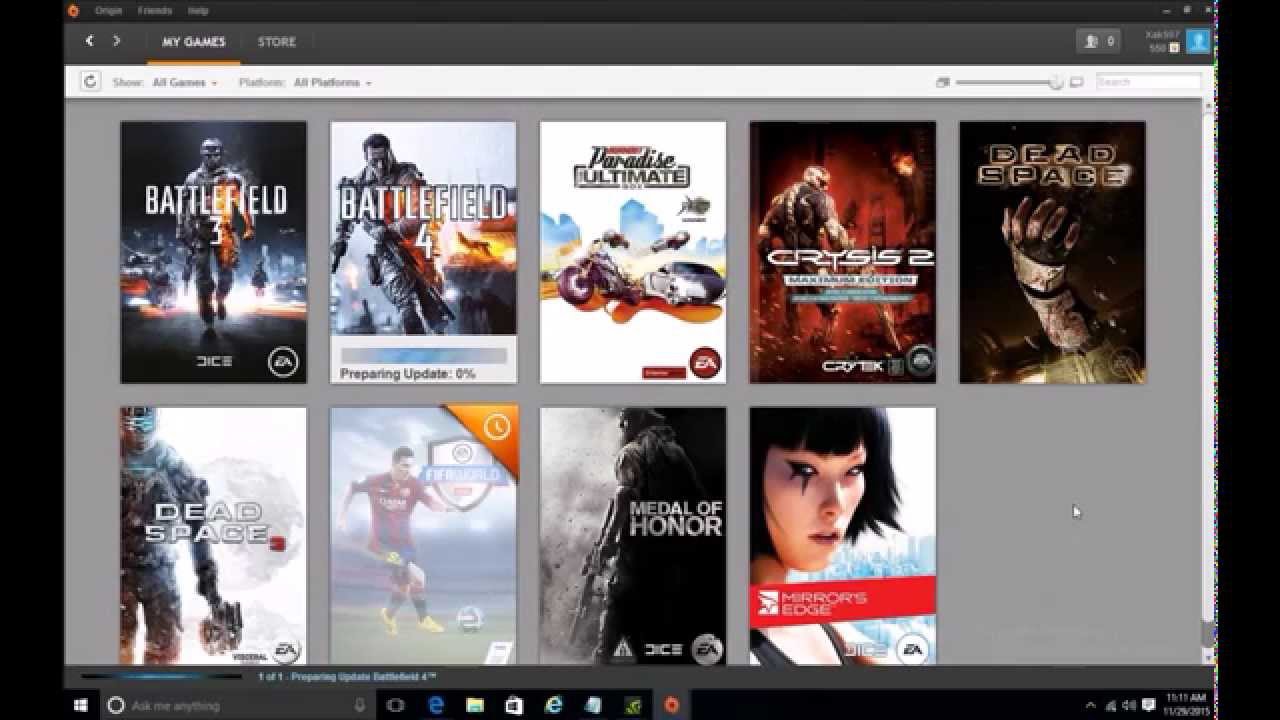This screenshot has width=1280, height=720.
Task: Click the Cortana 'Ask me anything' search box
Action: (x=240, y=705)
